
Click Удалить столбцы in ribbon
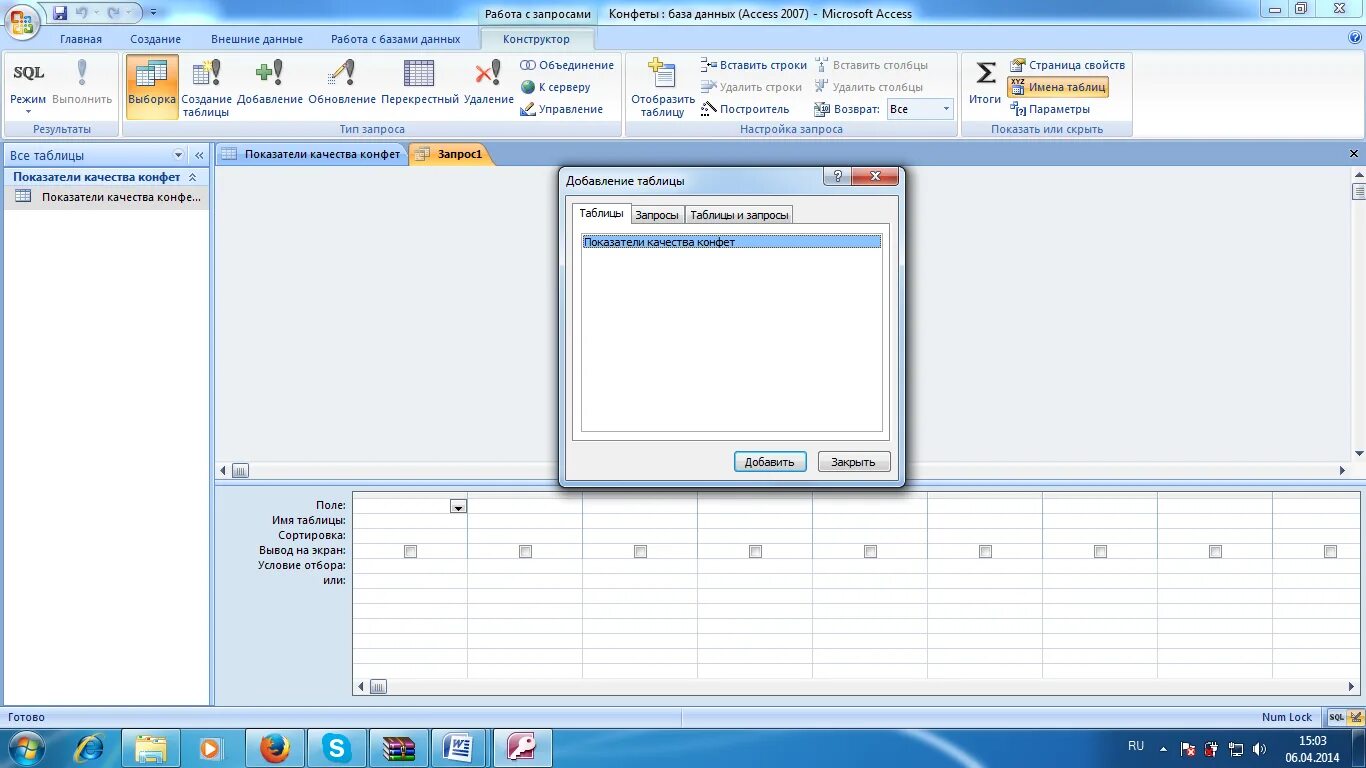click(x=869, y=87)
